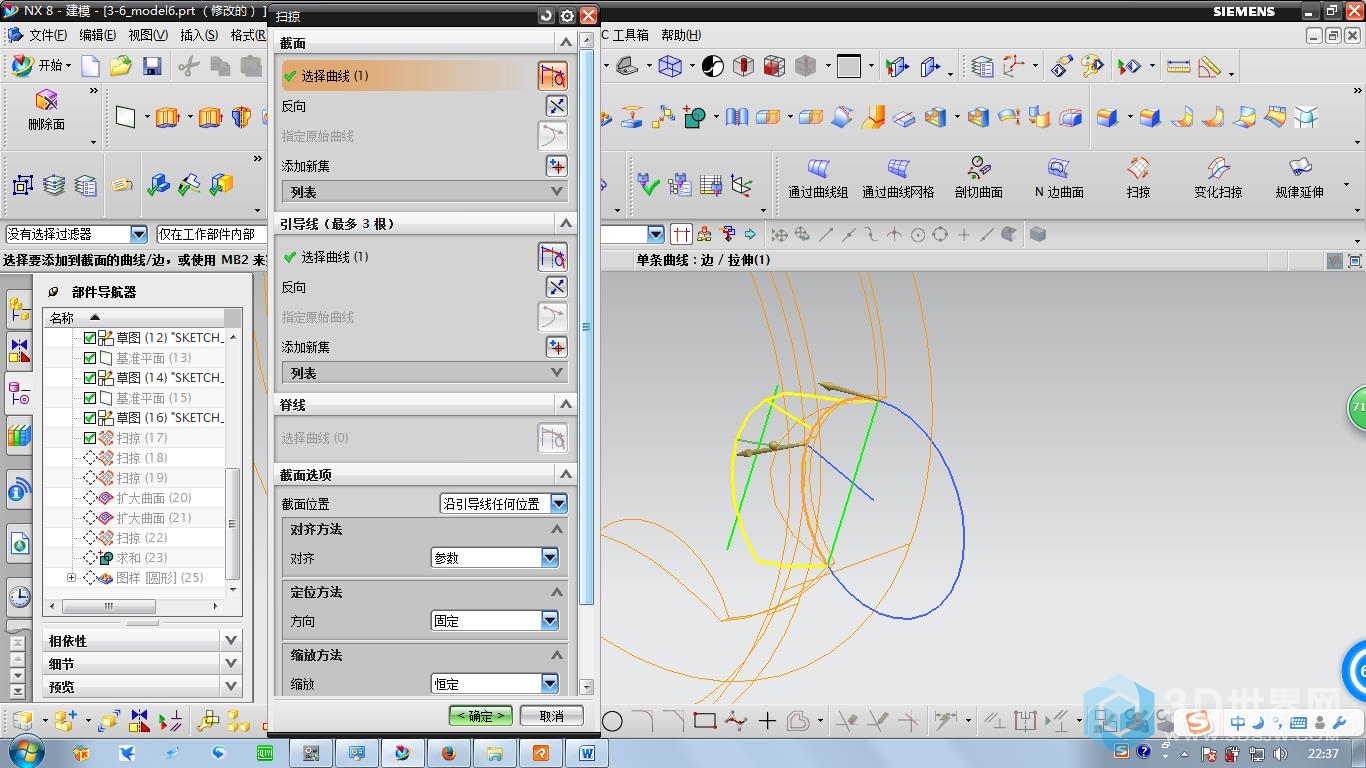Open the Reuse Library books tab
The height and width of the screenshot is (768, 1366).
[x=19, y=435]
